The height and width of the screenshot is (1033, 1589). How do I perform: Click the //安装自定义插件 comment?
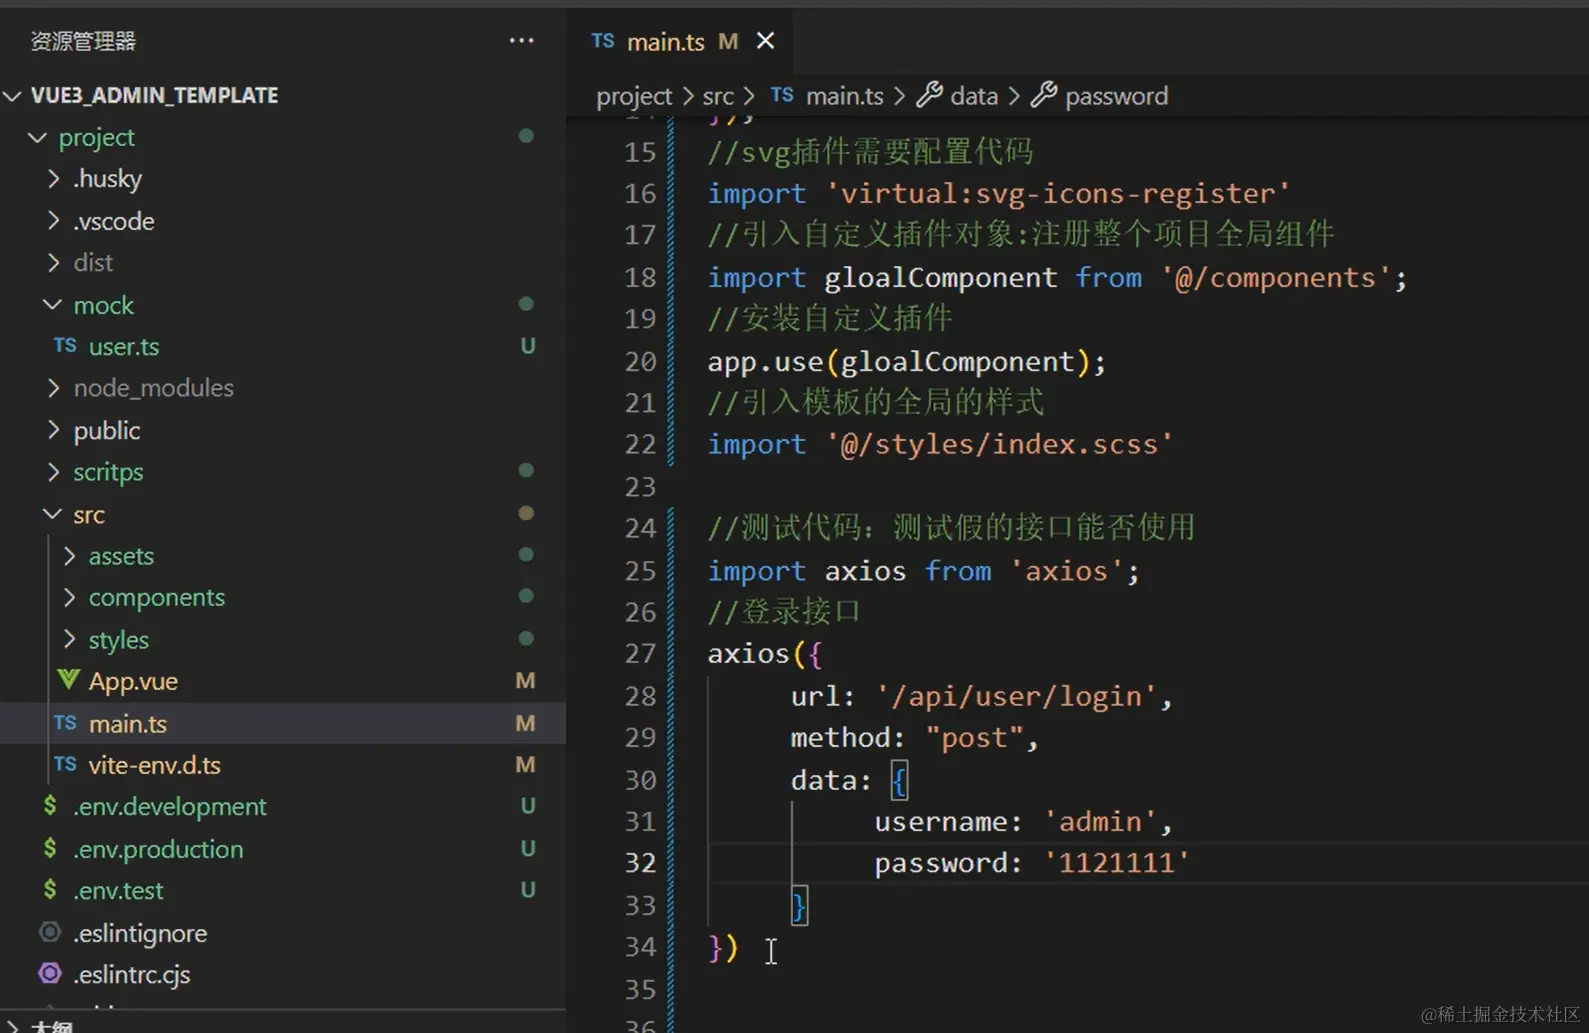[830, 319]
